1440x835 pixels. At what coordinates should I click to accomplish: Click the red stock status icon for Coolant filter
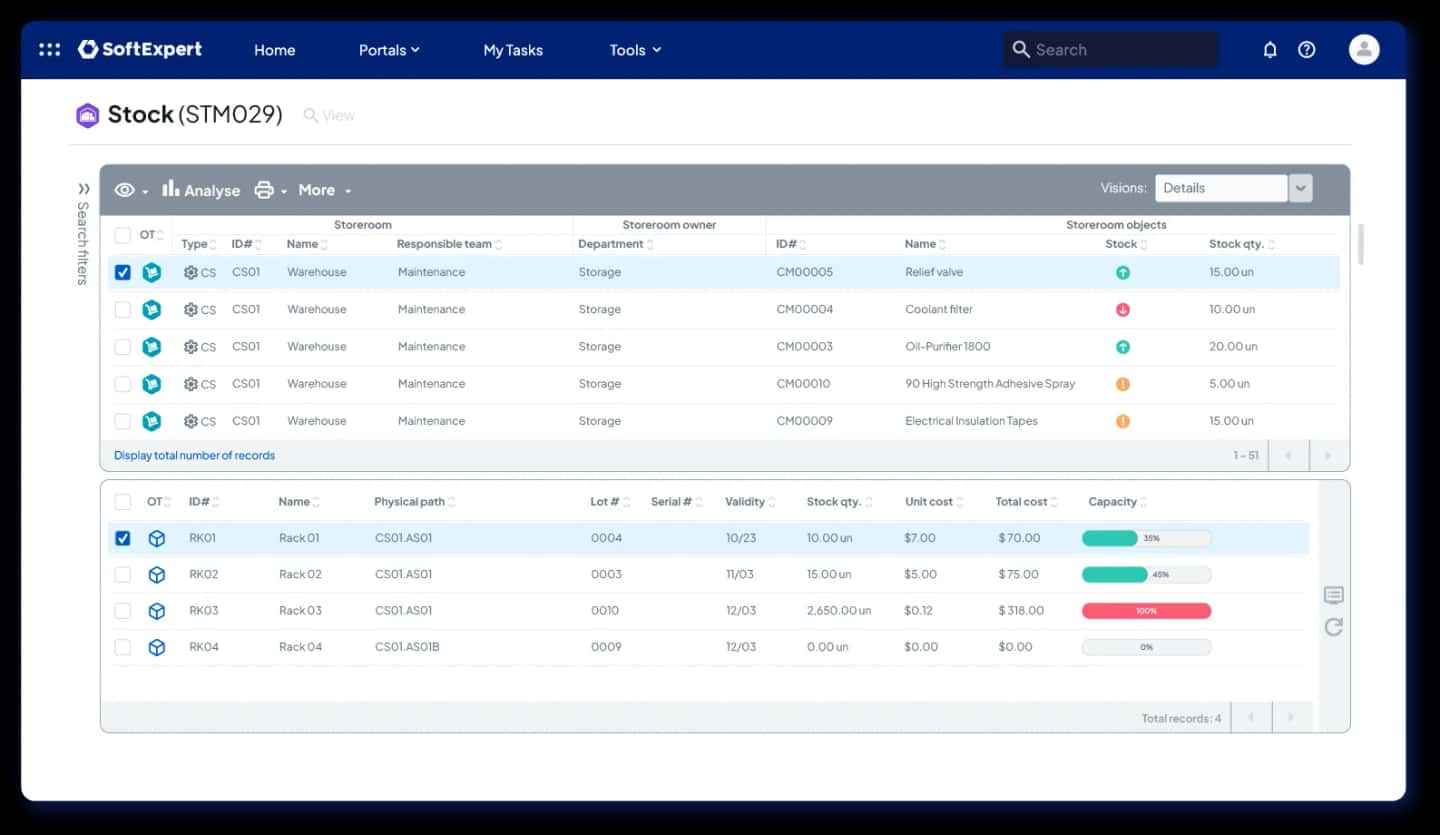click(x=1123, y=310)
